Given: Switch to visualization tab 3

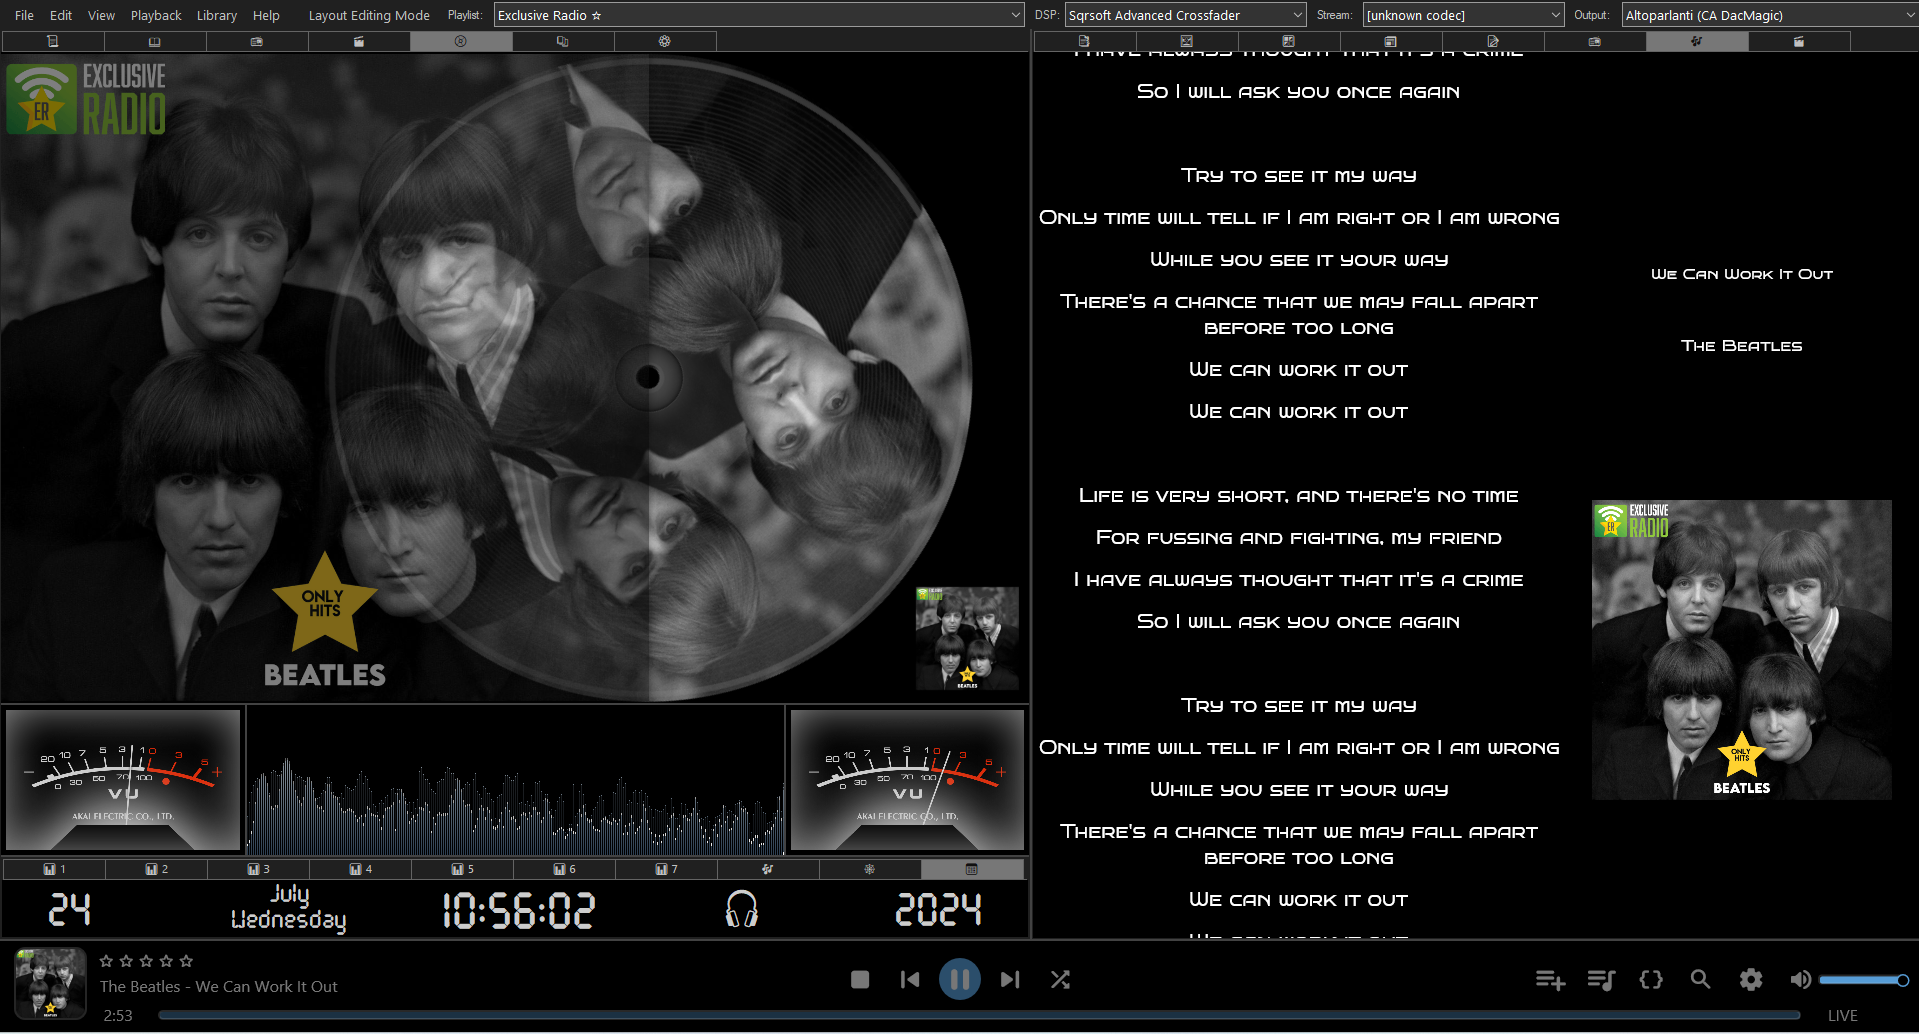Looking at the screenshot, I should click(x=258, y=869).
